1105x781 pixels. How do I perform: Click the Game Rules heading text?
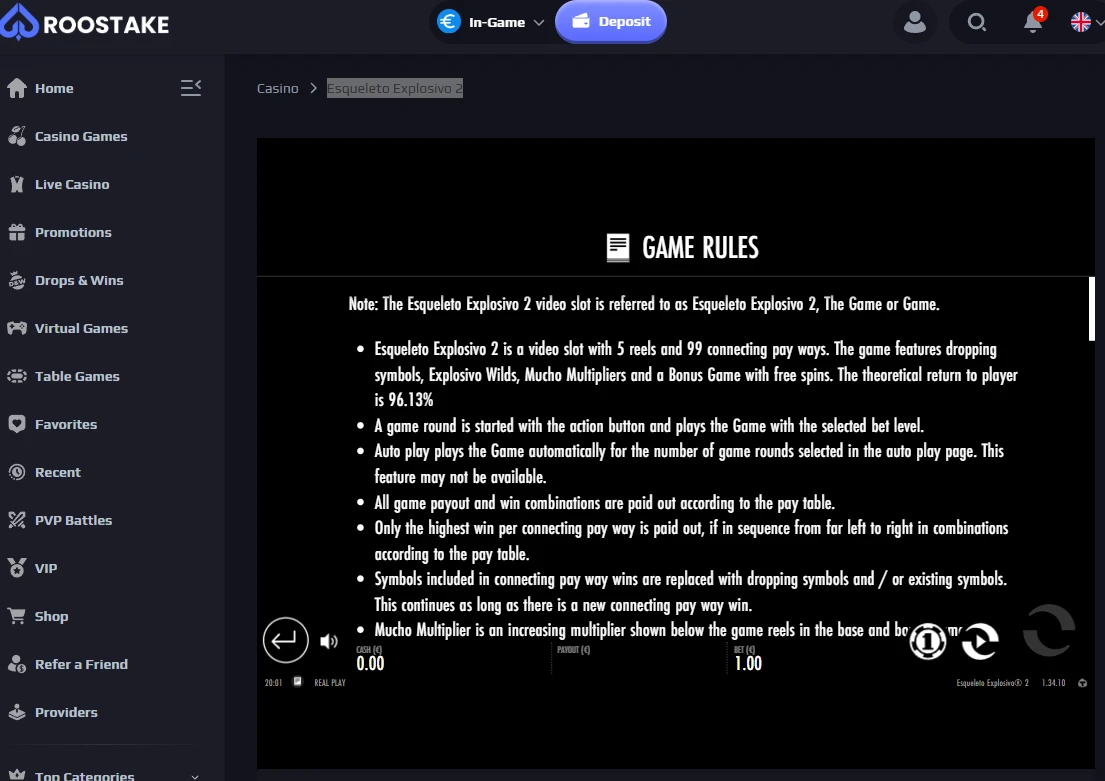(x=700, y=247)
